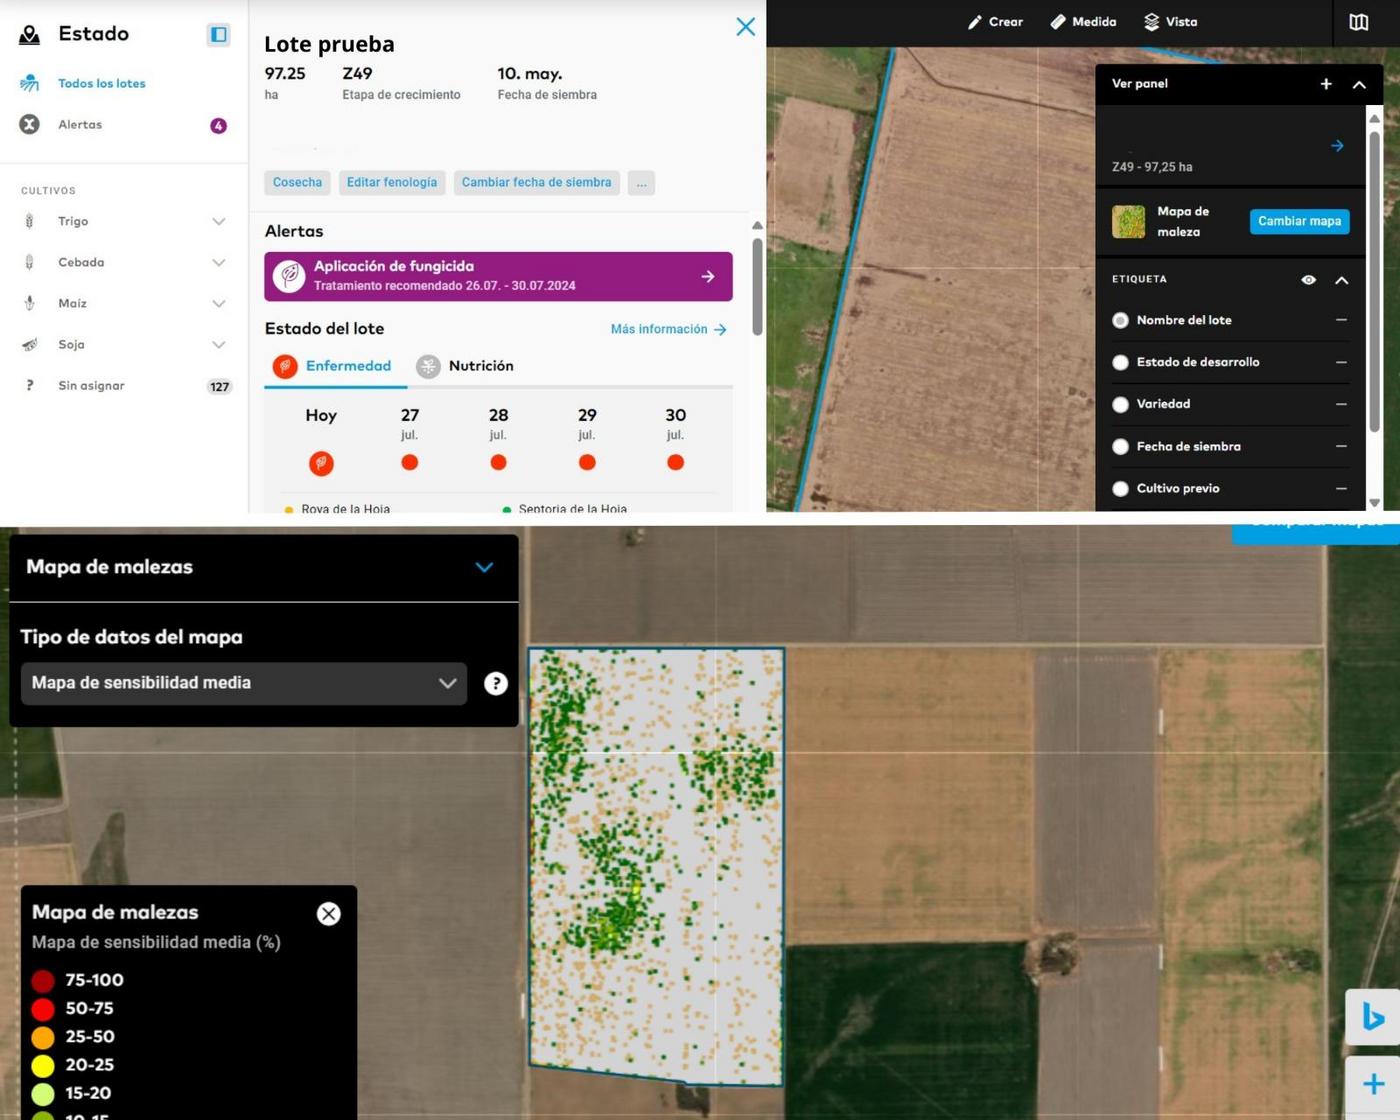Viewport: 1400px width, 1120px height.
Task: Click the help question mark icon
Action: click(496, 683)
